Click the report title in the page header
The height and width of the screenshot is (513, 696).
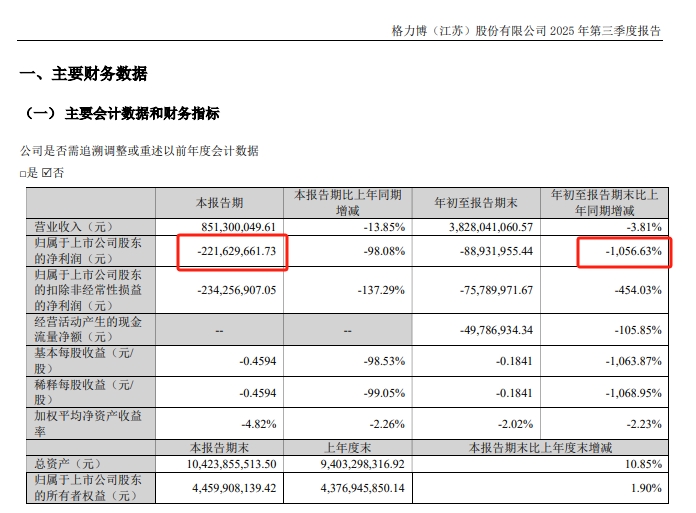pos(526,31)
